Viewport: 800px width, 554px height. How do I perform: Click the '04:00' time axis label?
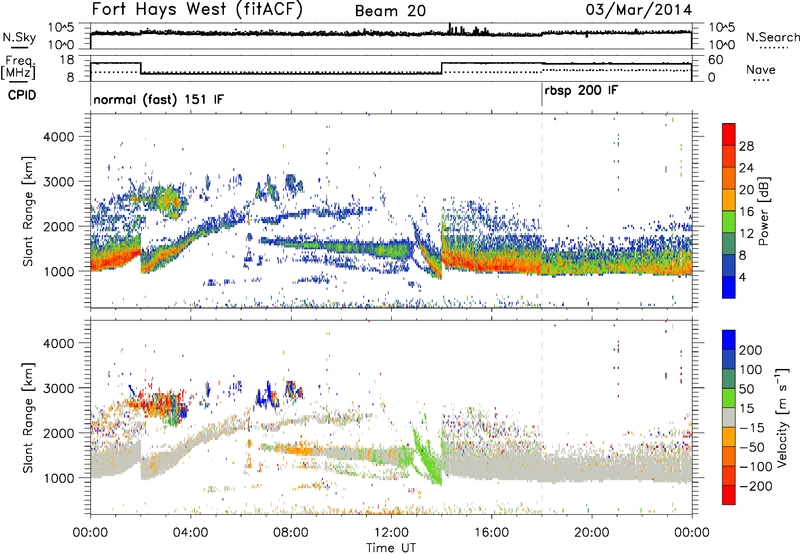[191, 533]
